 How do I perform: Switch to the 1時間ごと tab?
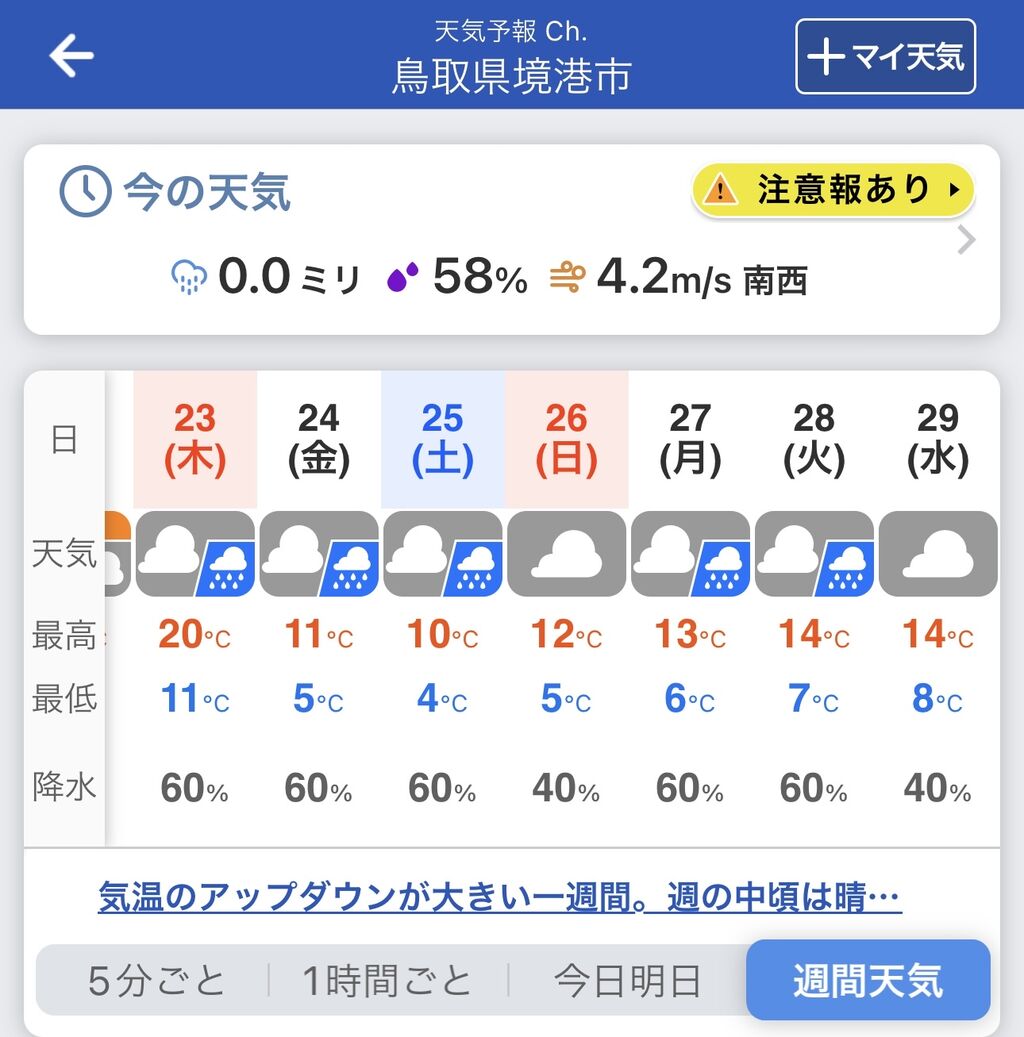(386, 980)
